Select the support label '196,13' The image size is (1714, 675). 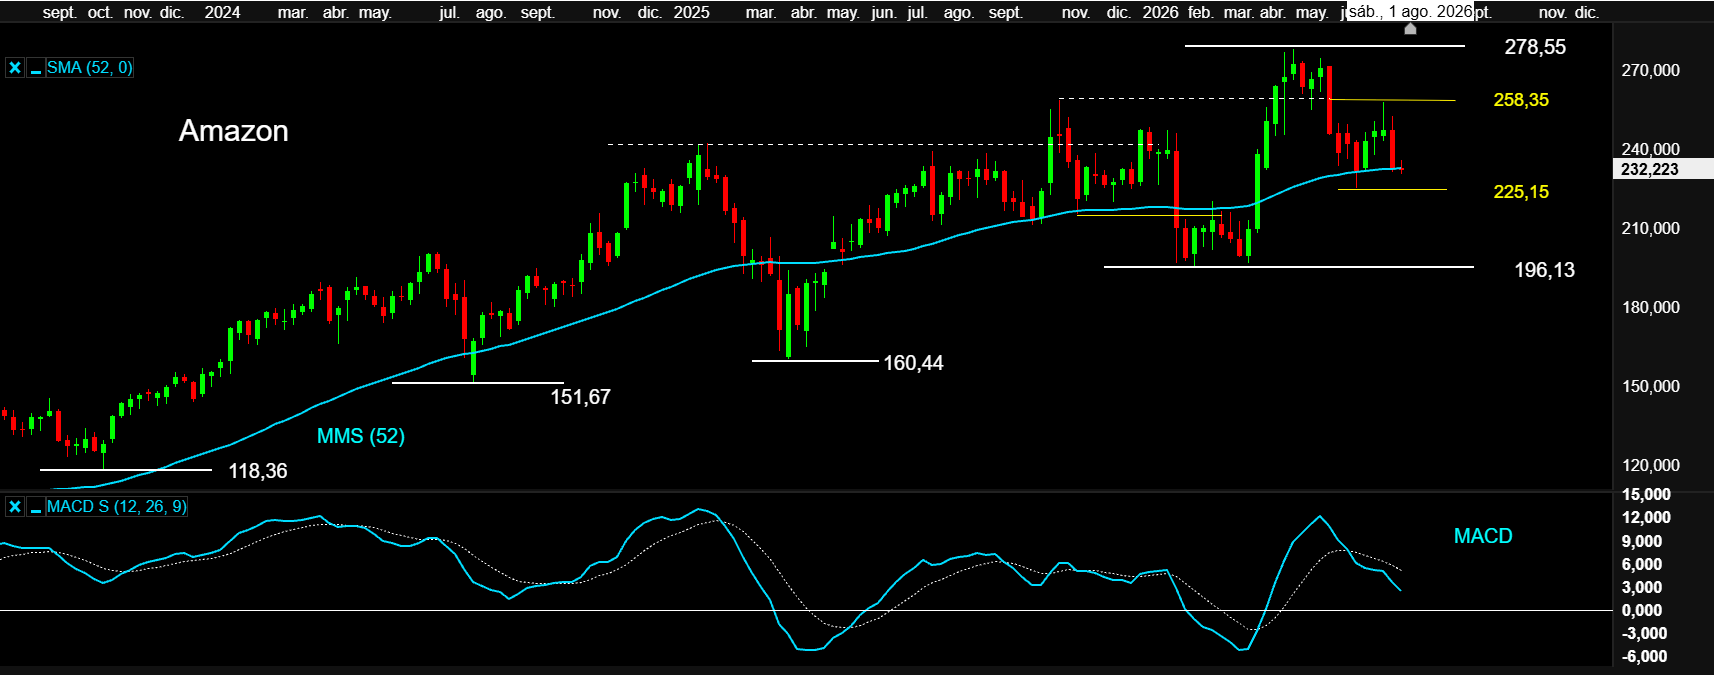(1544, 270)
